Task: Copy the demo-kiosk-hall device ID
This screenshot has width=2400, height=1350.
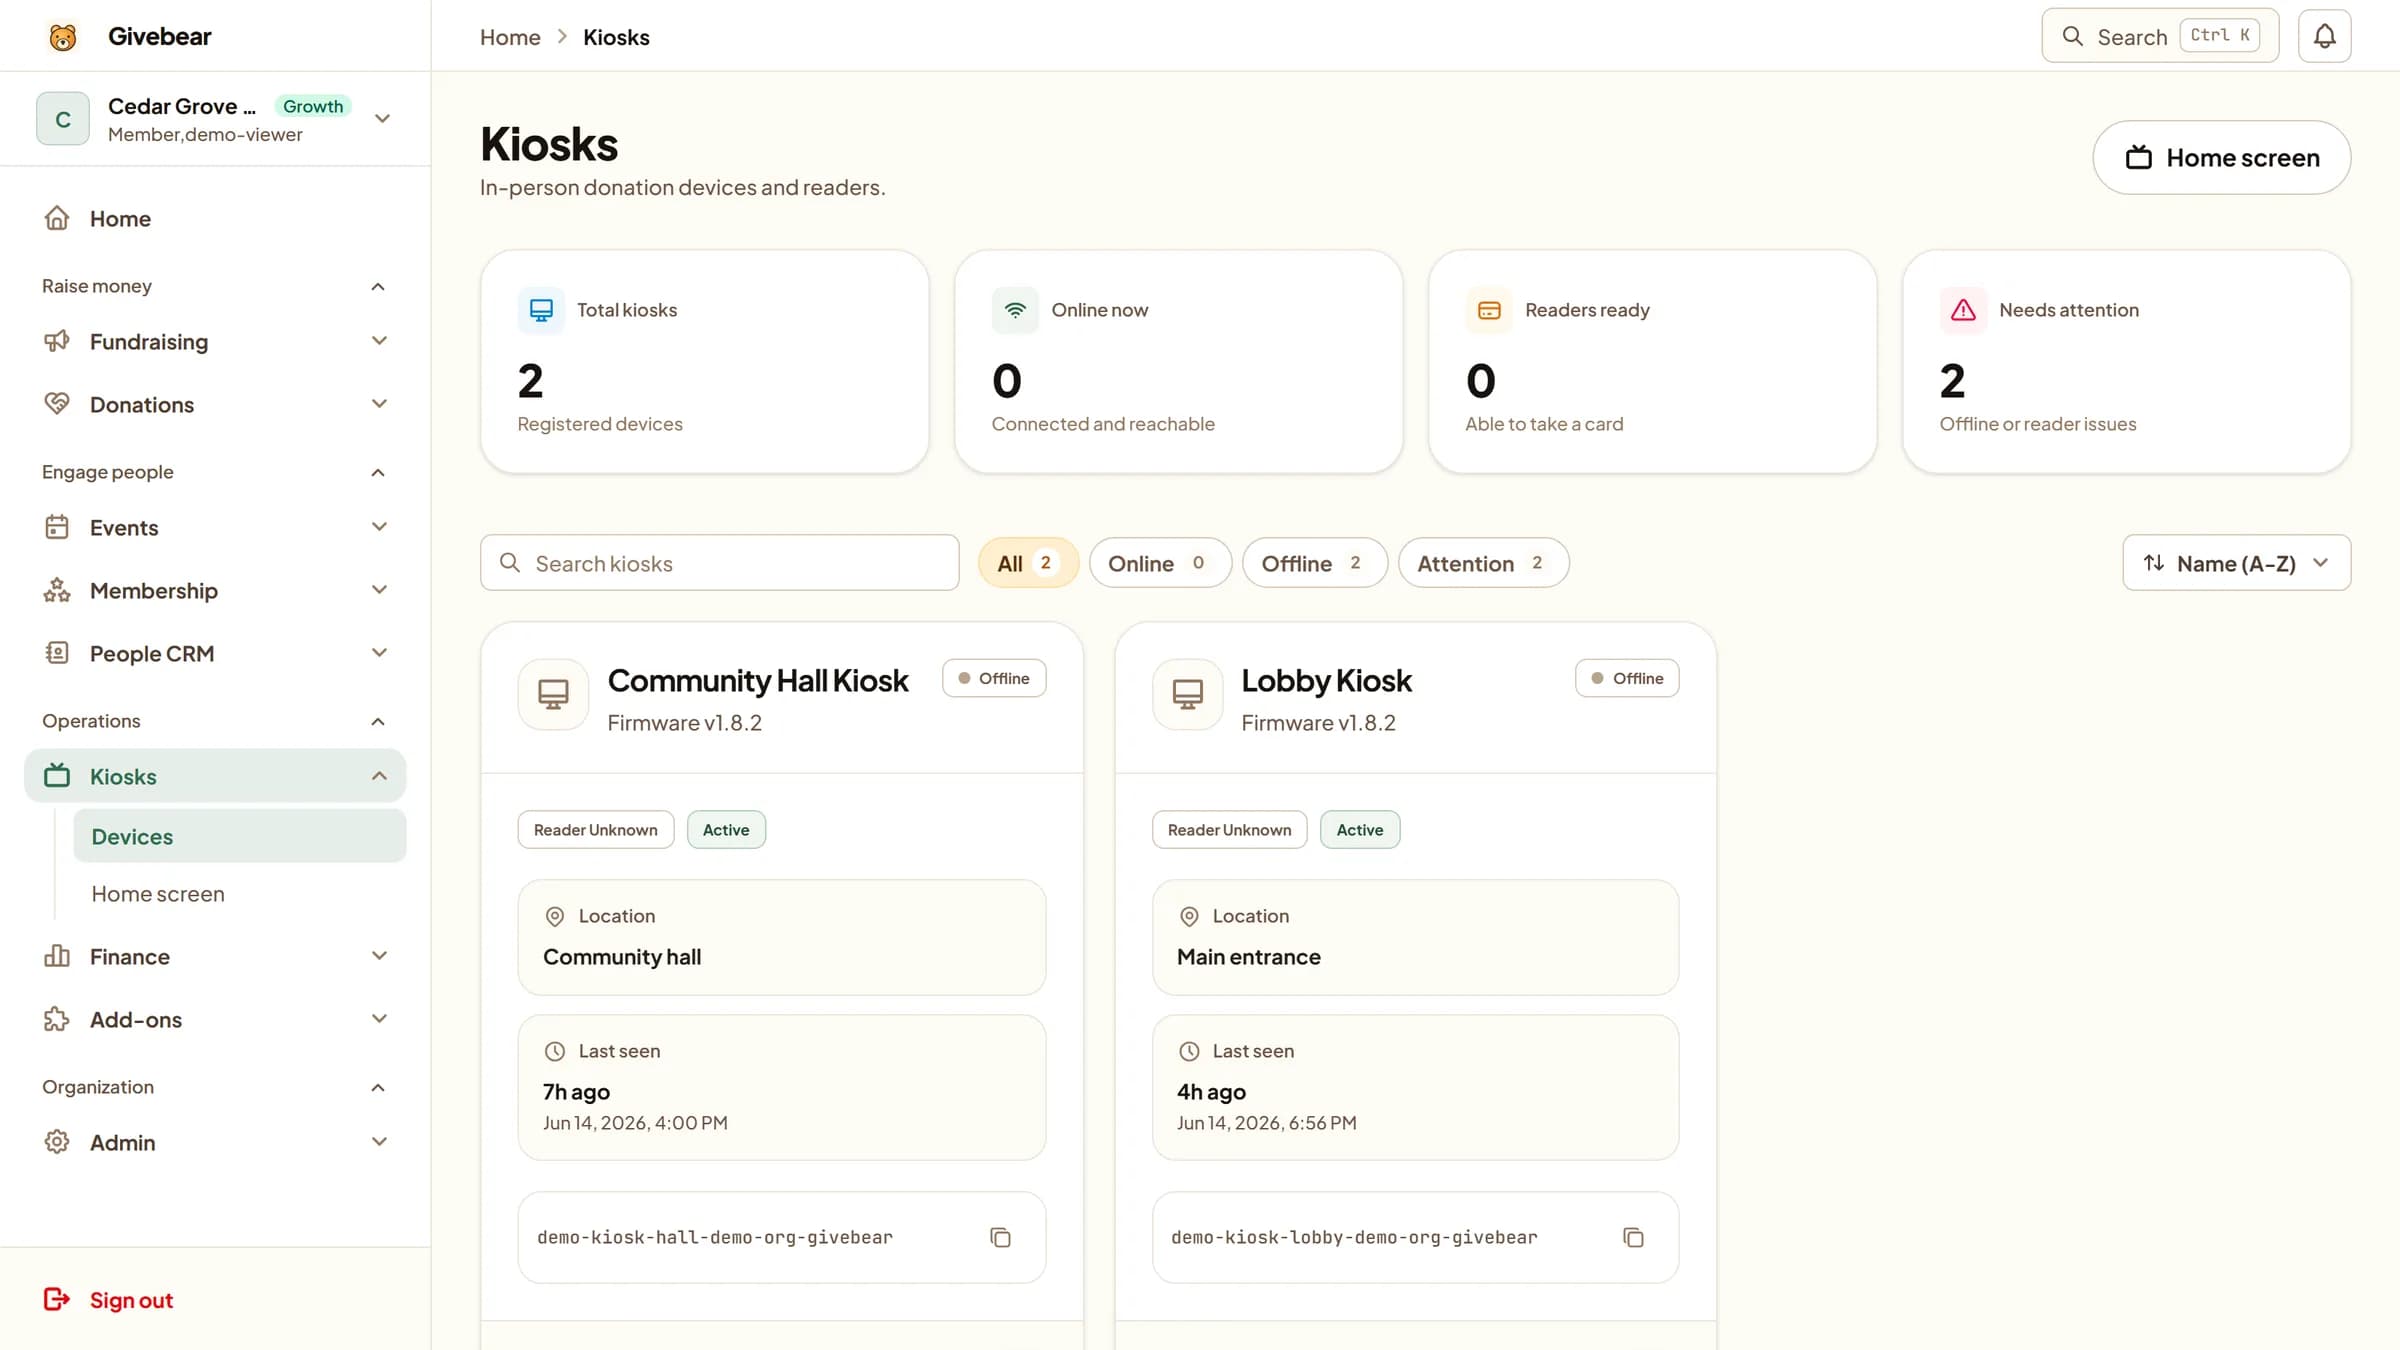Action: click(1000, 1237)
